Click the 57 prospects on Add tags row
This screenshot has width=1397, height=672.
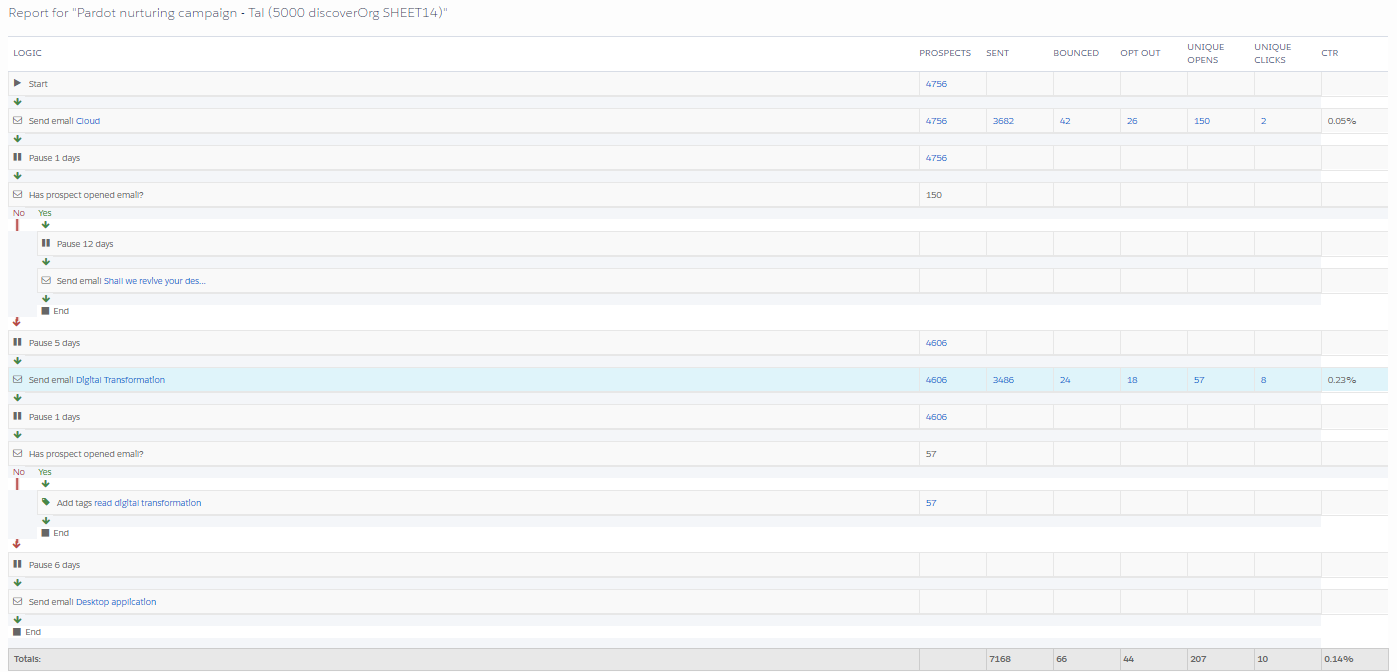click(x=931, y=503)
